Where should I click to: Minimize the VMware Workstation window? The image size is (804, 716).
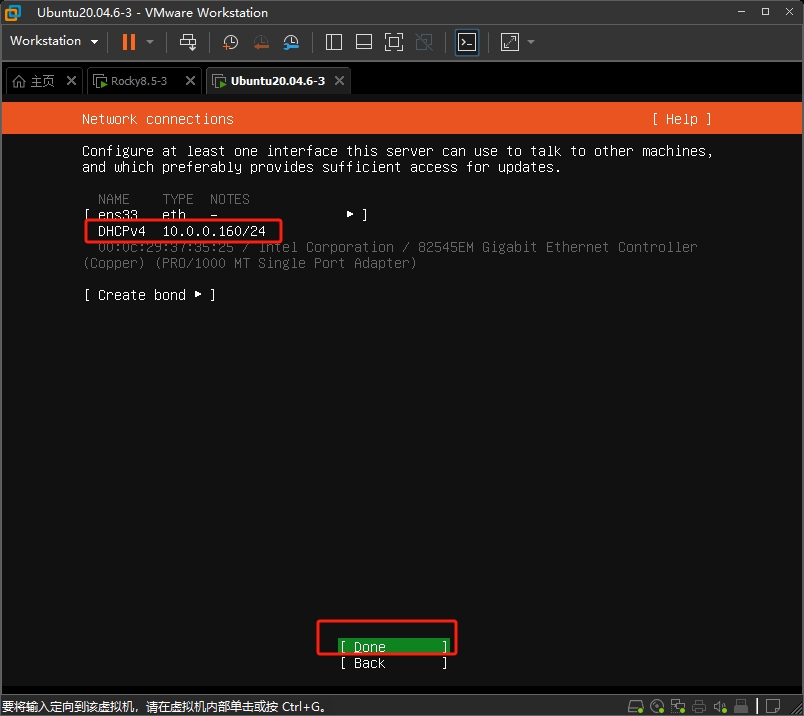click(741, 11)
